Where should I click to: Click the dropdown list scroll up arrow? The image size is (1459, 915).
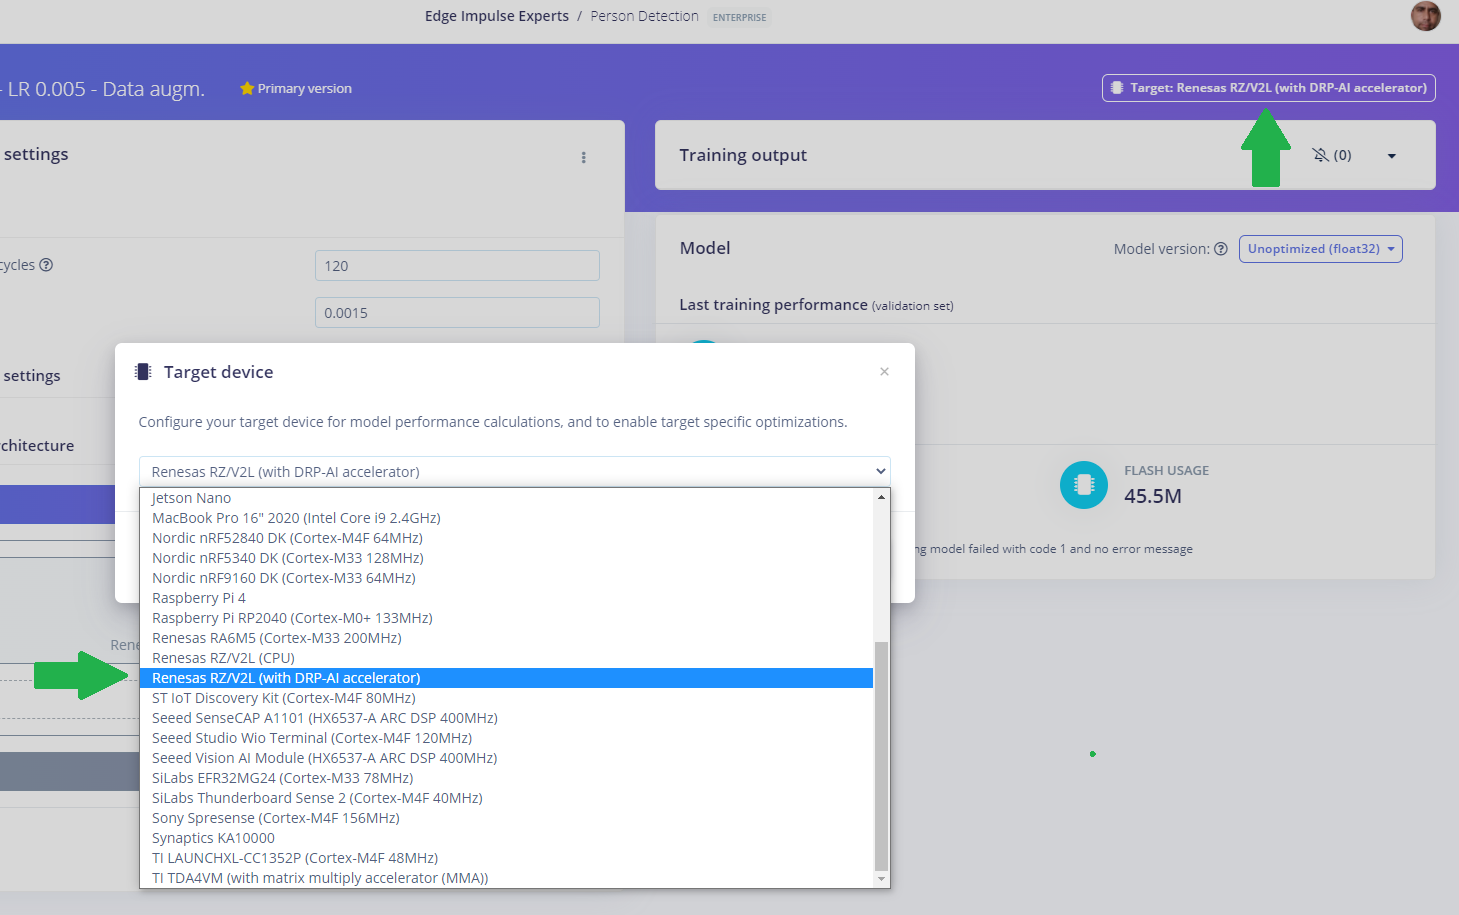tap(881, 497)
